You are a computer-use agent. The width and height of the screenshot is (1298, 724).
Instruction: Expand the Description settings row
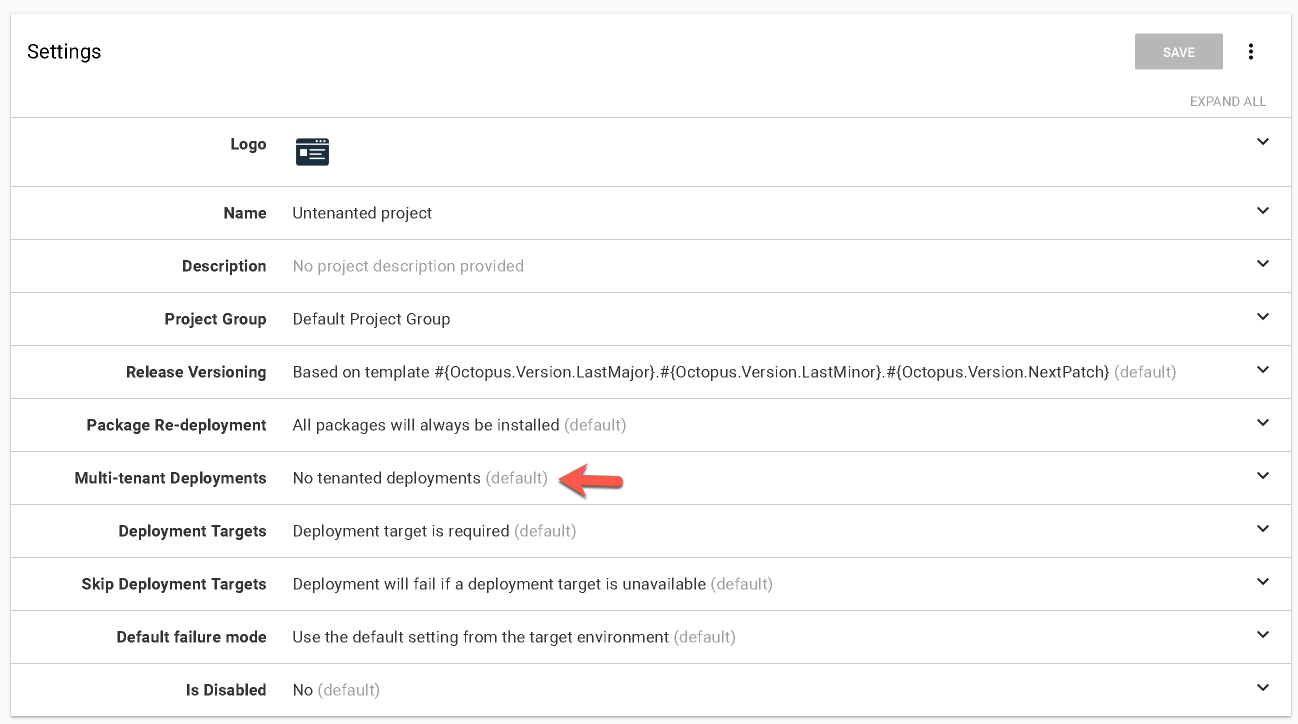(x=1262, y=265)
